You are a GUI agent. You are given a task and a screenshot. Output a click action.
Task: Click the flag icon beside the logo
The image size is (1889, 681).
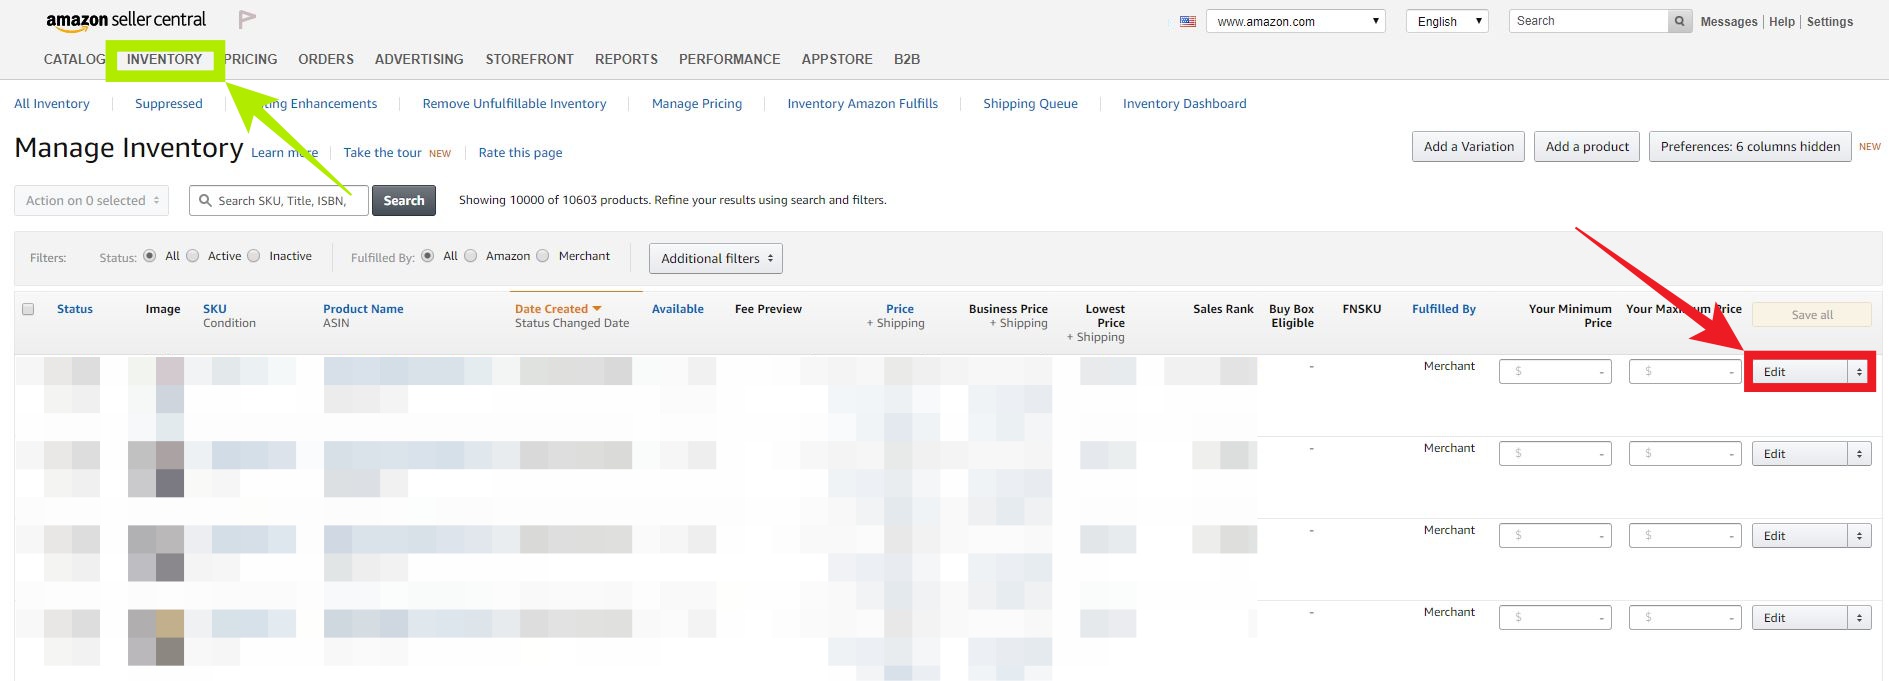coord(247,19)
